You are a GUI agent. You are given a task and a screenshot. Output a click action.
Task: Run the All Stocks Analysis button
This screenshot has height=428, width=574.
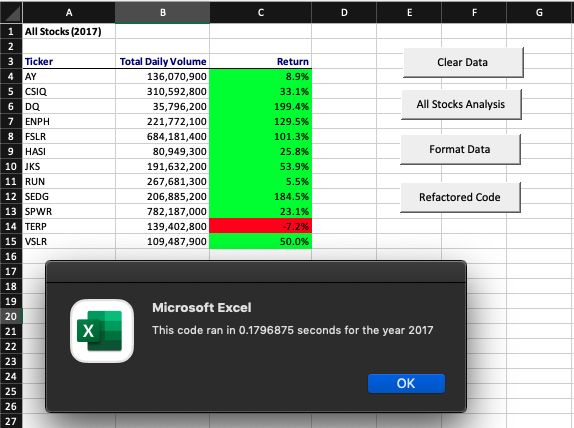click(461, 104)
